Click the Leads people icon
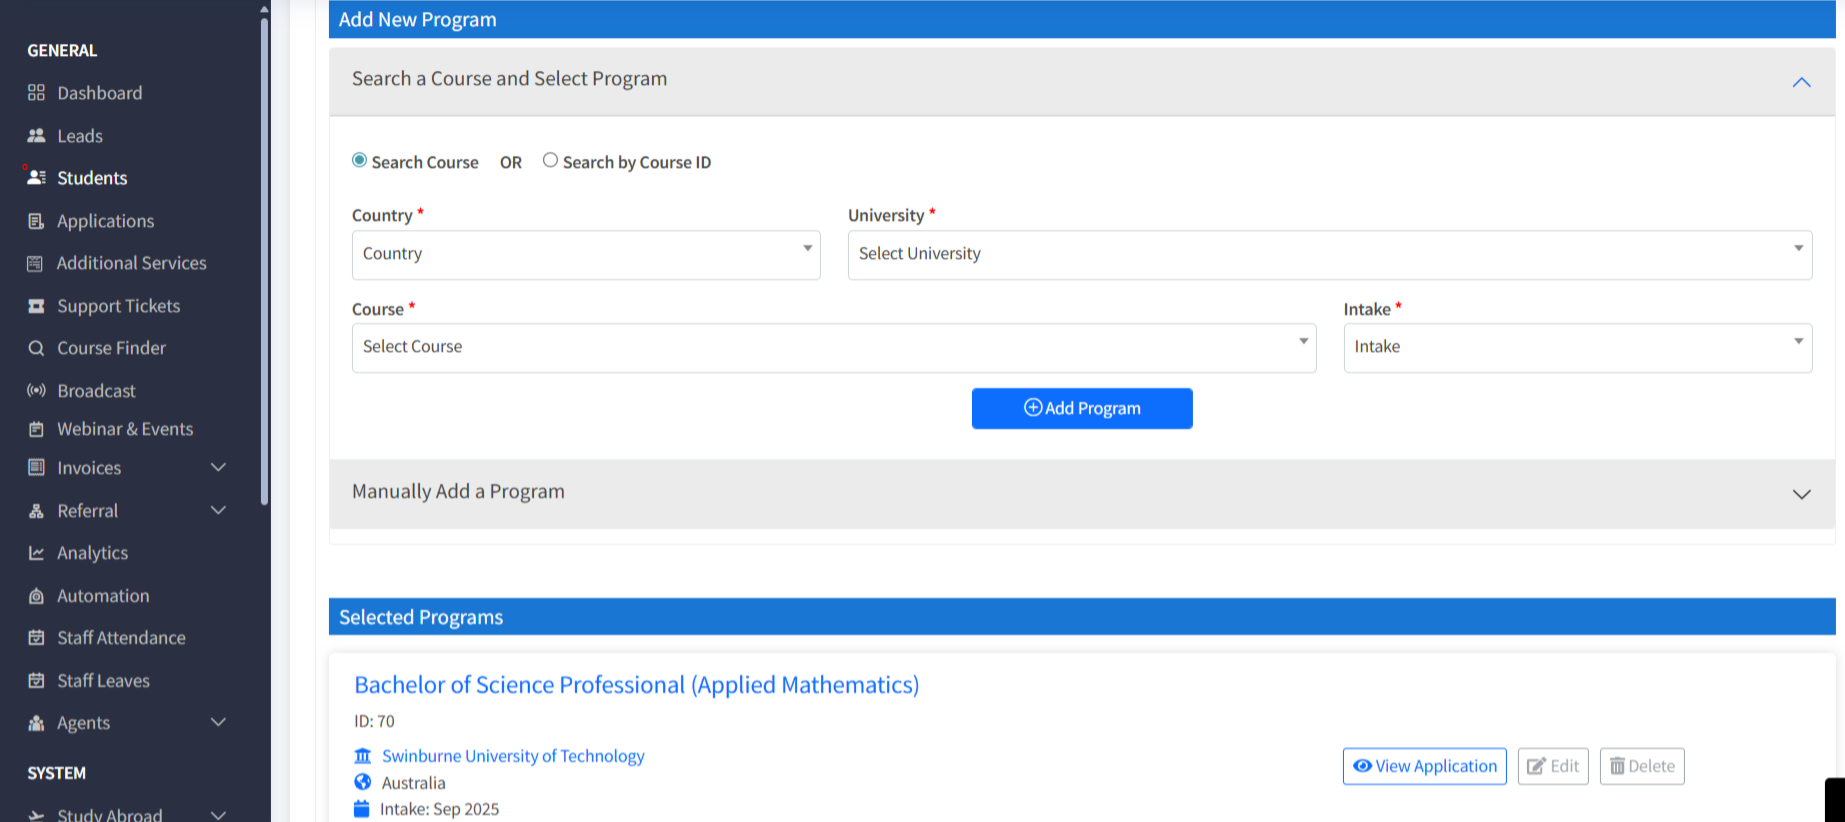Screen dimensions: 1845x822 36,136
